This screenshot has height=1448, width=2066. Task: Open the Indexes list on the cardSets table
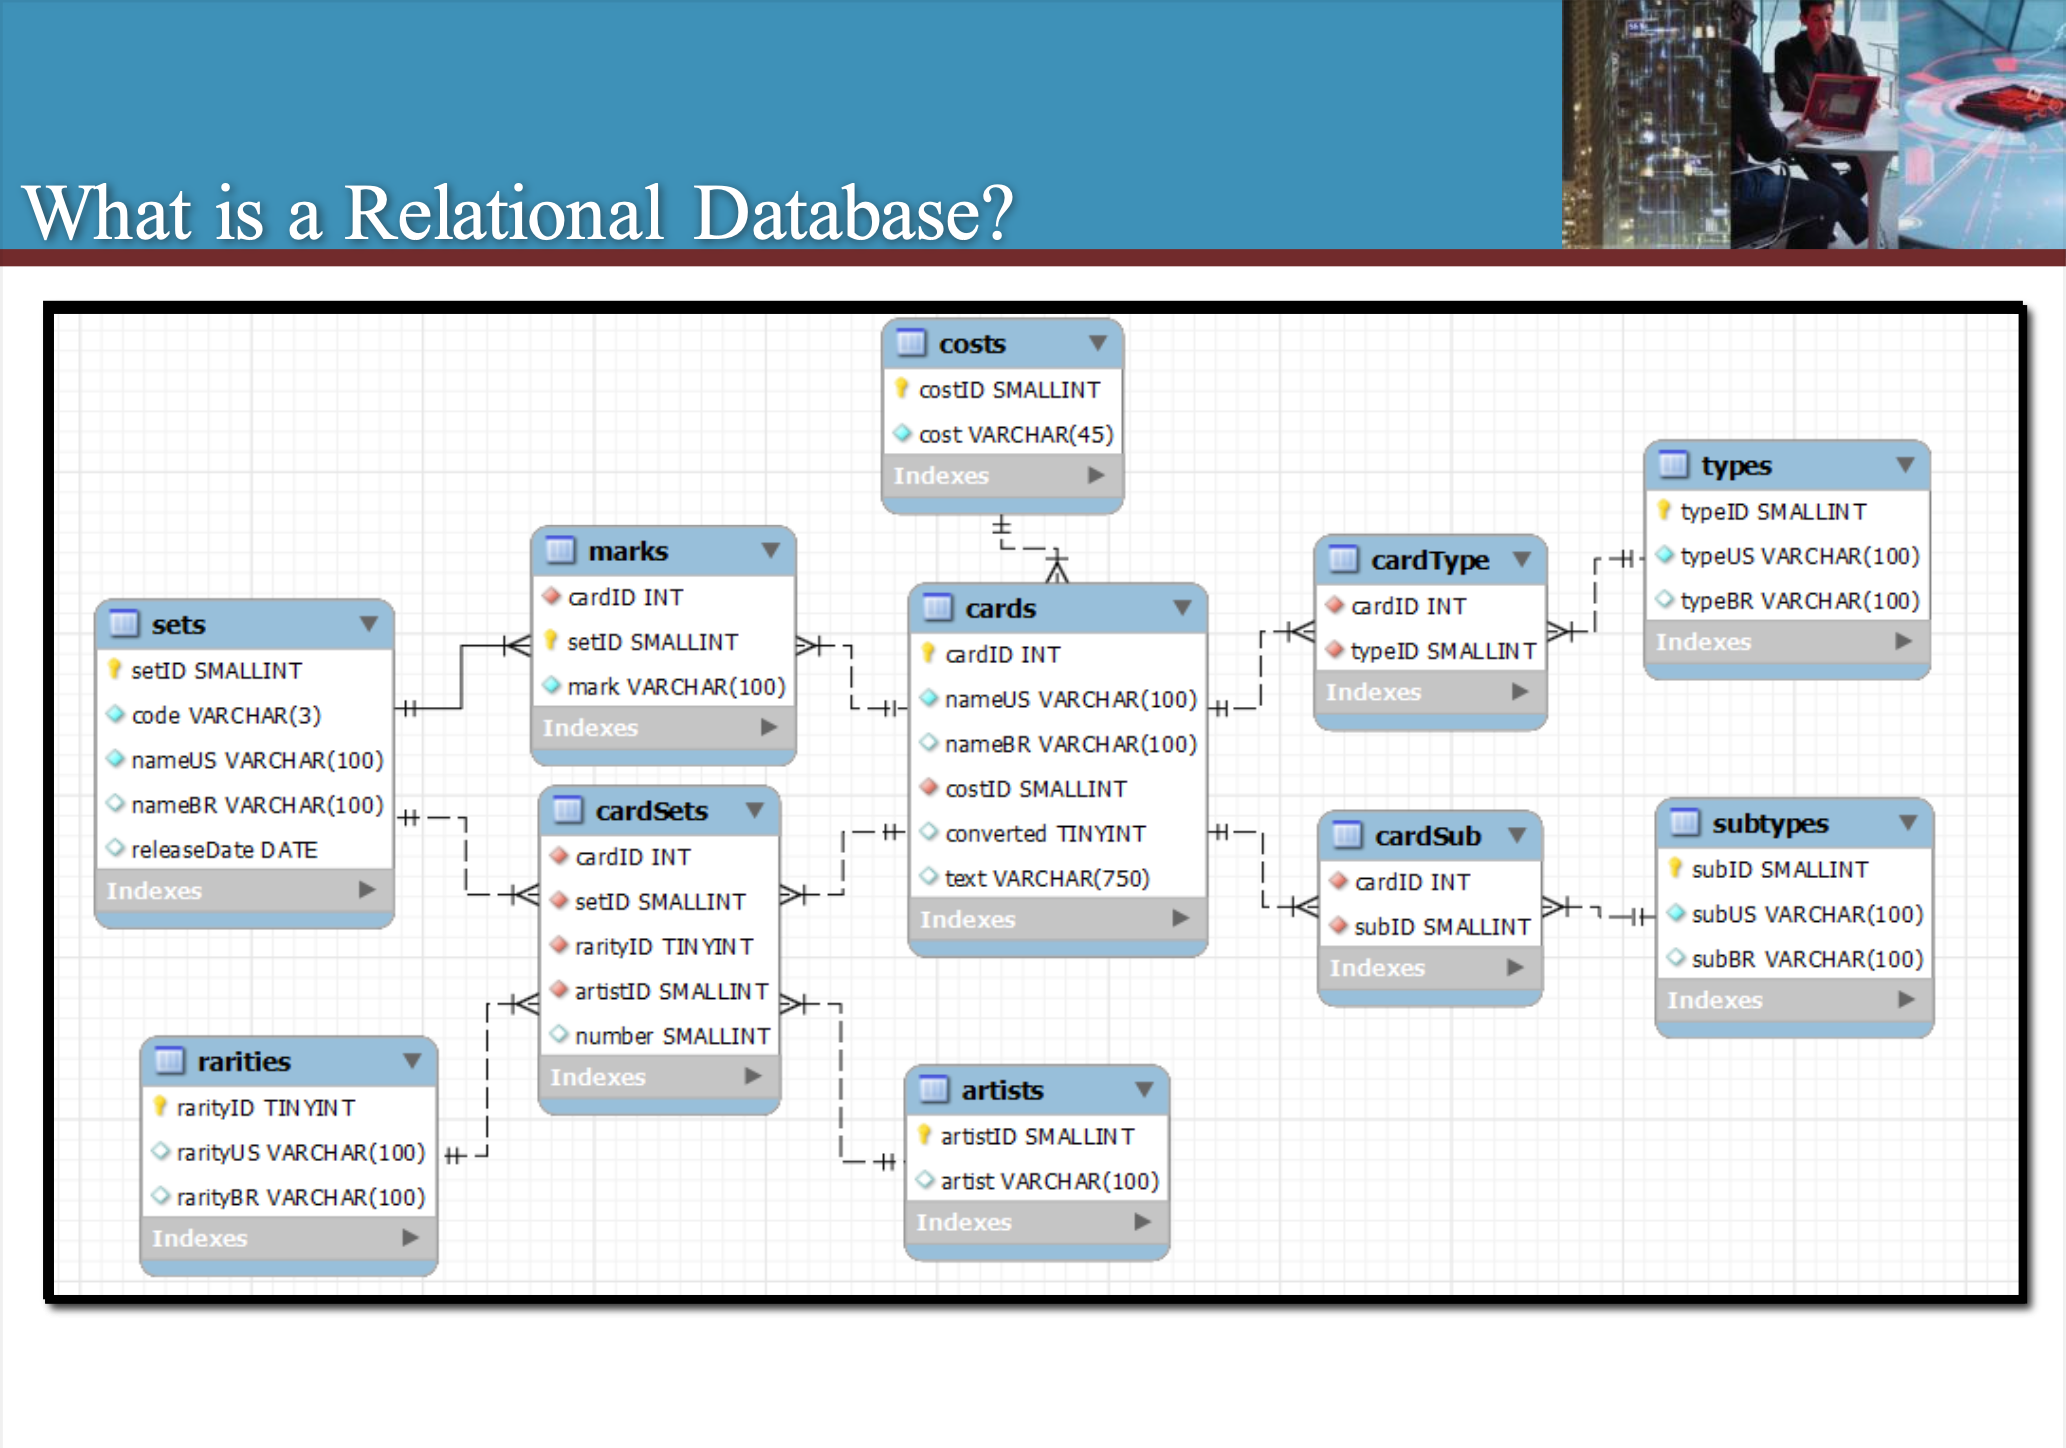[x=755, y=1076]
